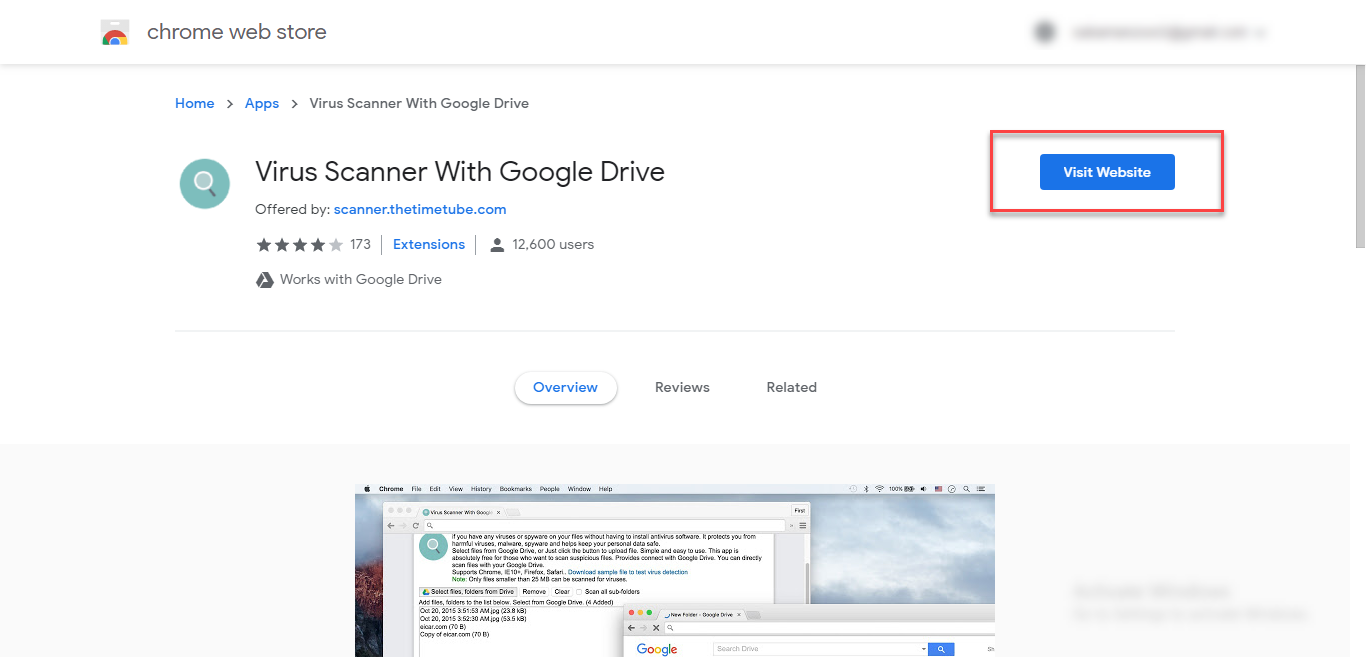The image size is (1366, 657).
Task: Click the large "Virus Scanner With Google Drive" title
Action: [x=460, y=172]
